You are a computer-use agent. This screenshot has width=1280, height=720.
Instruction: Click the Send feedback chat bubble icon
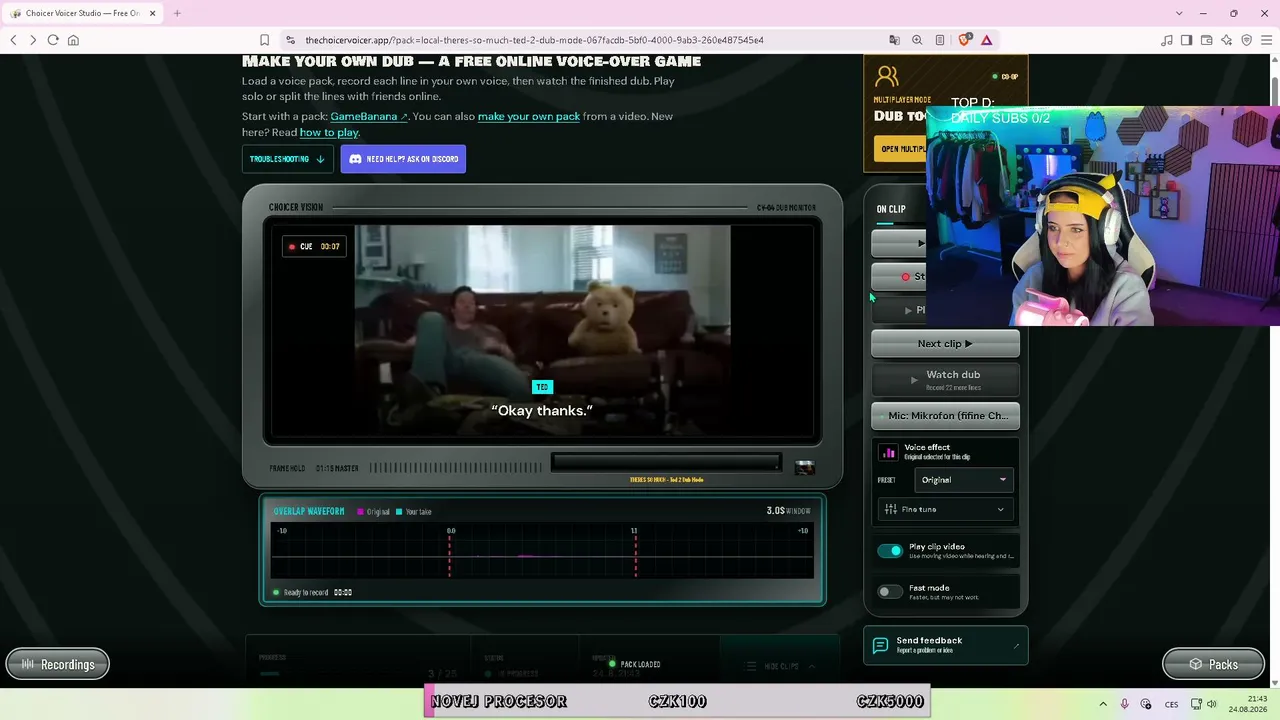pyautogui.click(x=880, y=645)
